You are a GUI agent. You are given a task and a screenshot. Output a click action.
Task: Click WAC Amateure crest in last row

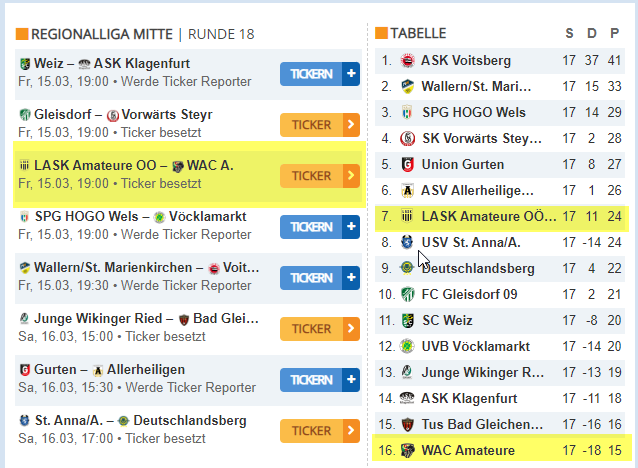pyautogui.click(x=407, y=450)
